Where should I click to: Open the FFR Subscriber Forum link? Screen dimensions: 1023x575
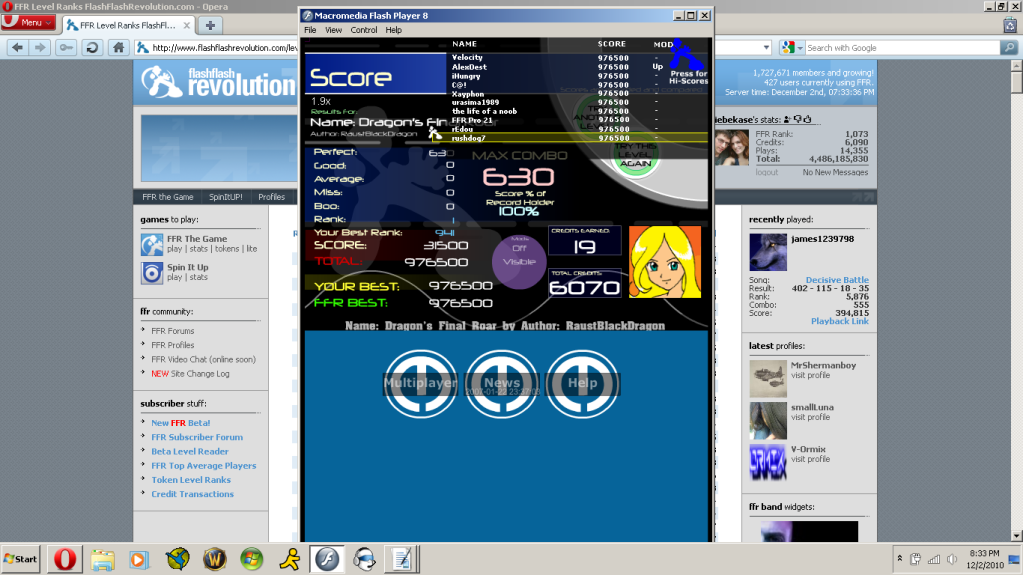[197, 437]
